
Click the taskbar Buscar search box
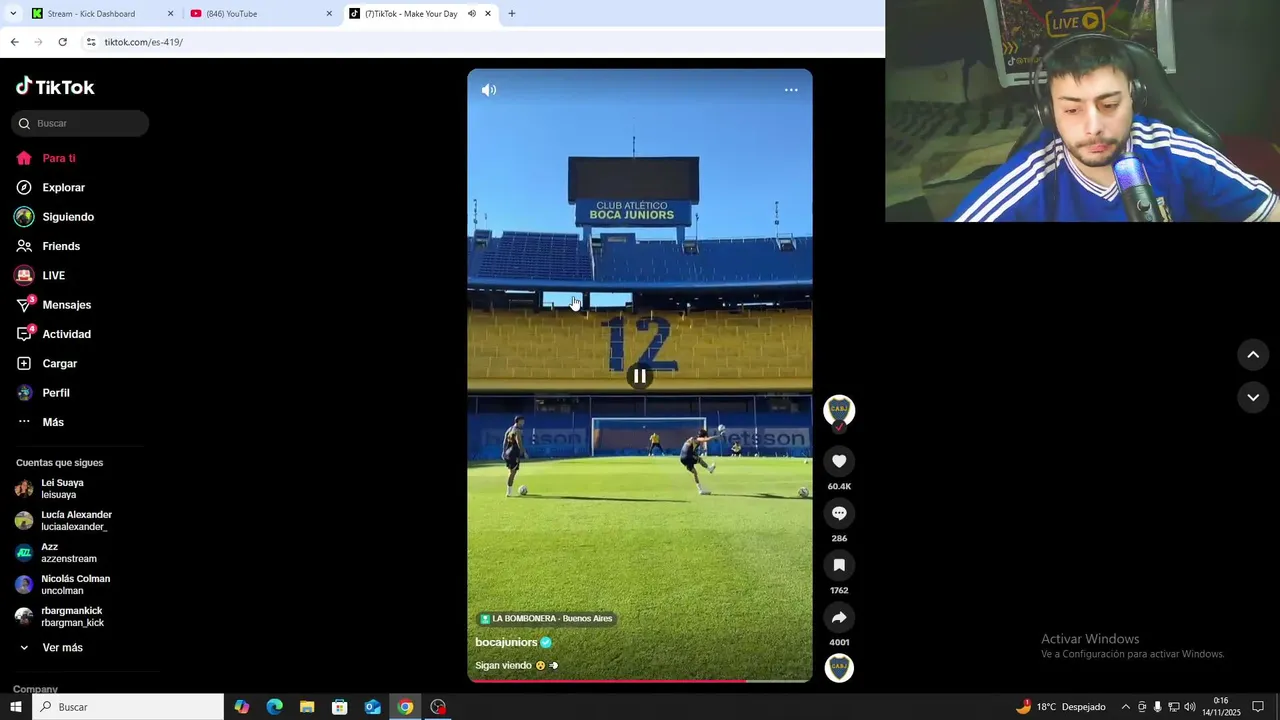tap(128, 707)
